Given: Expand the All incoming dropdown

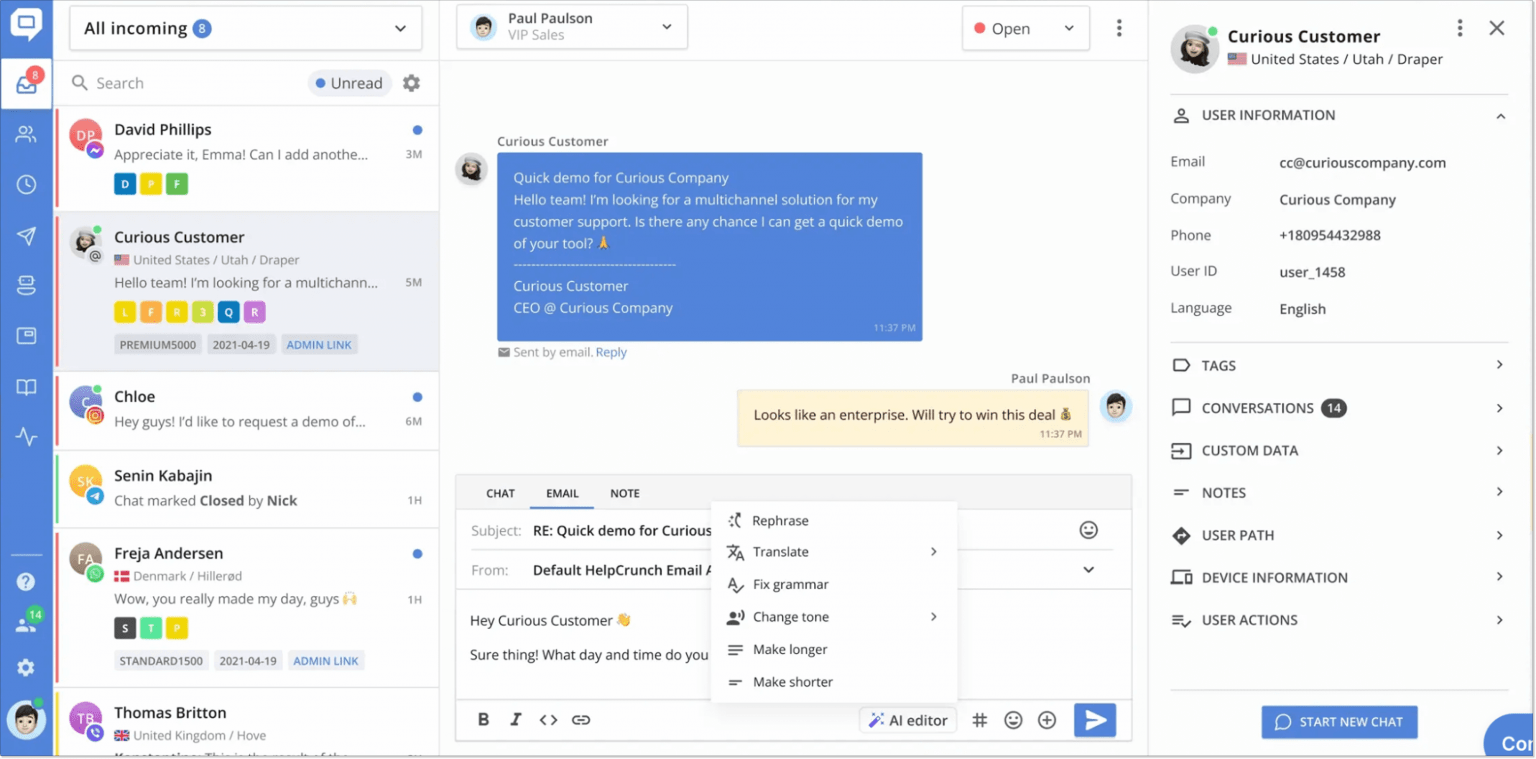Looking at the screenshot, I should (x=244, y=29).
